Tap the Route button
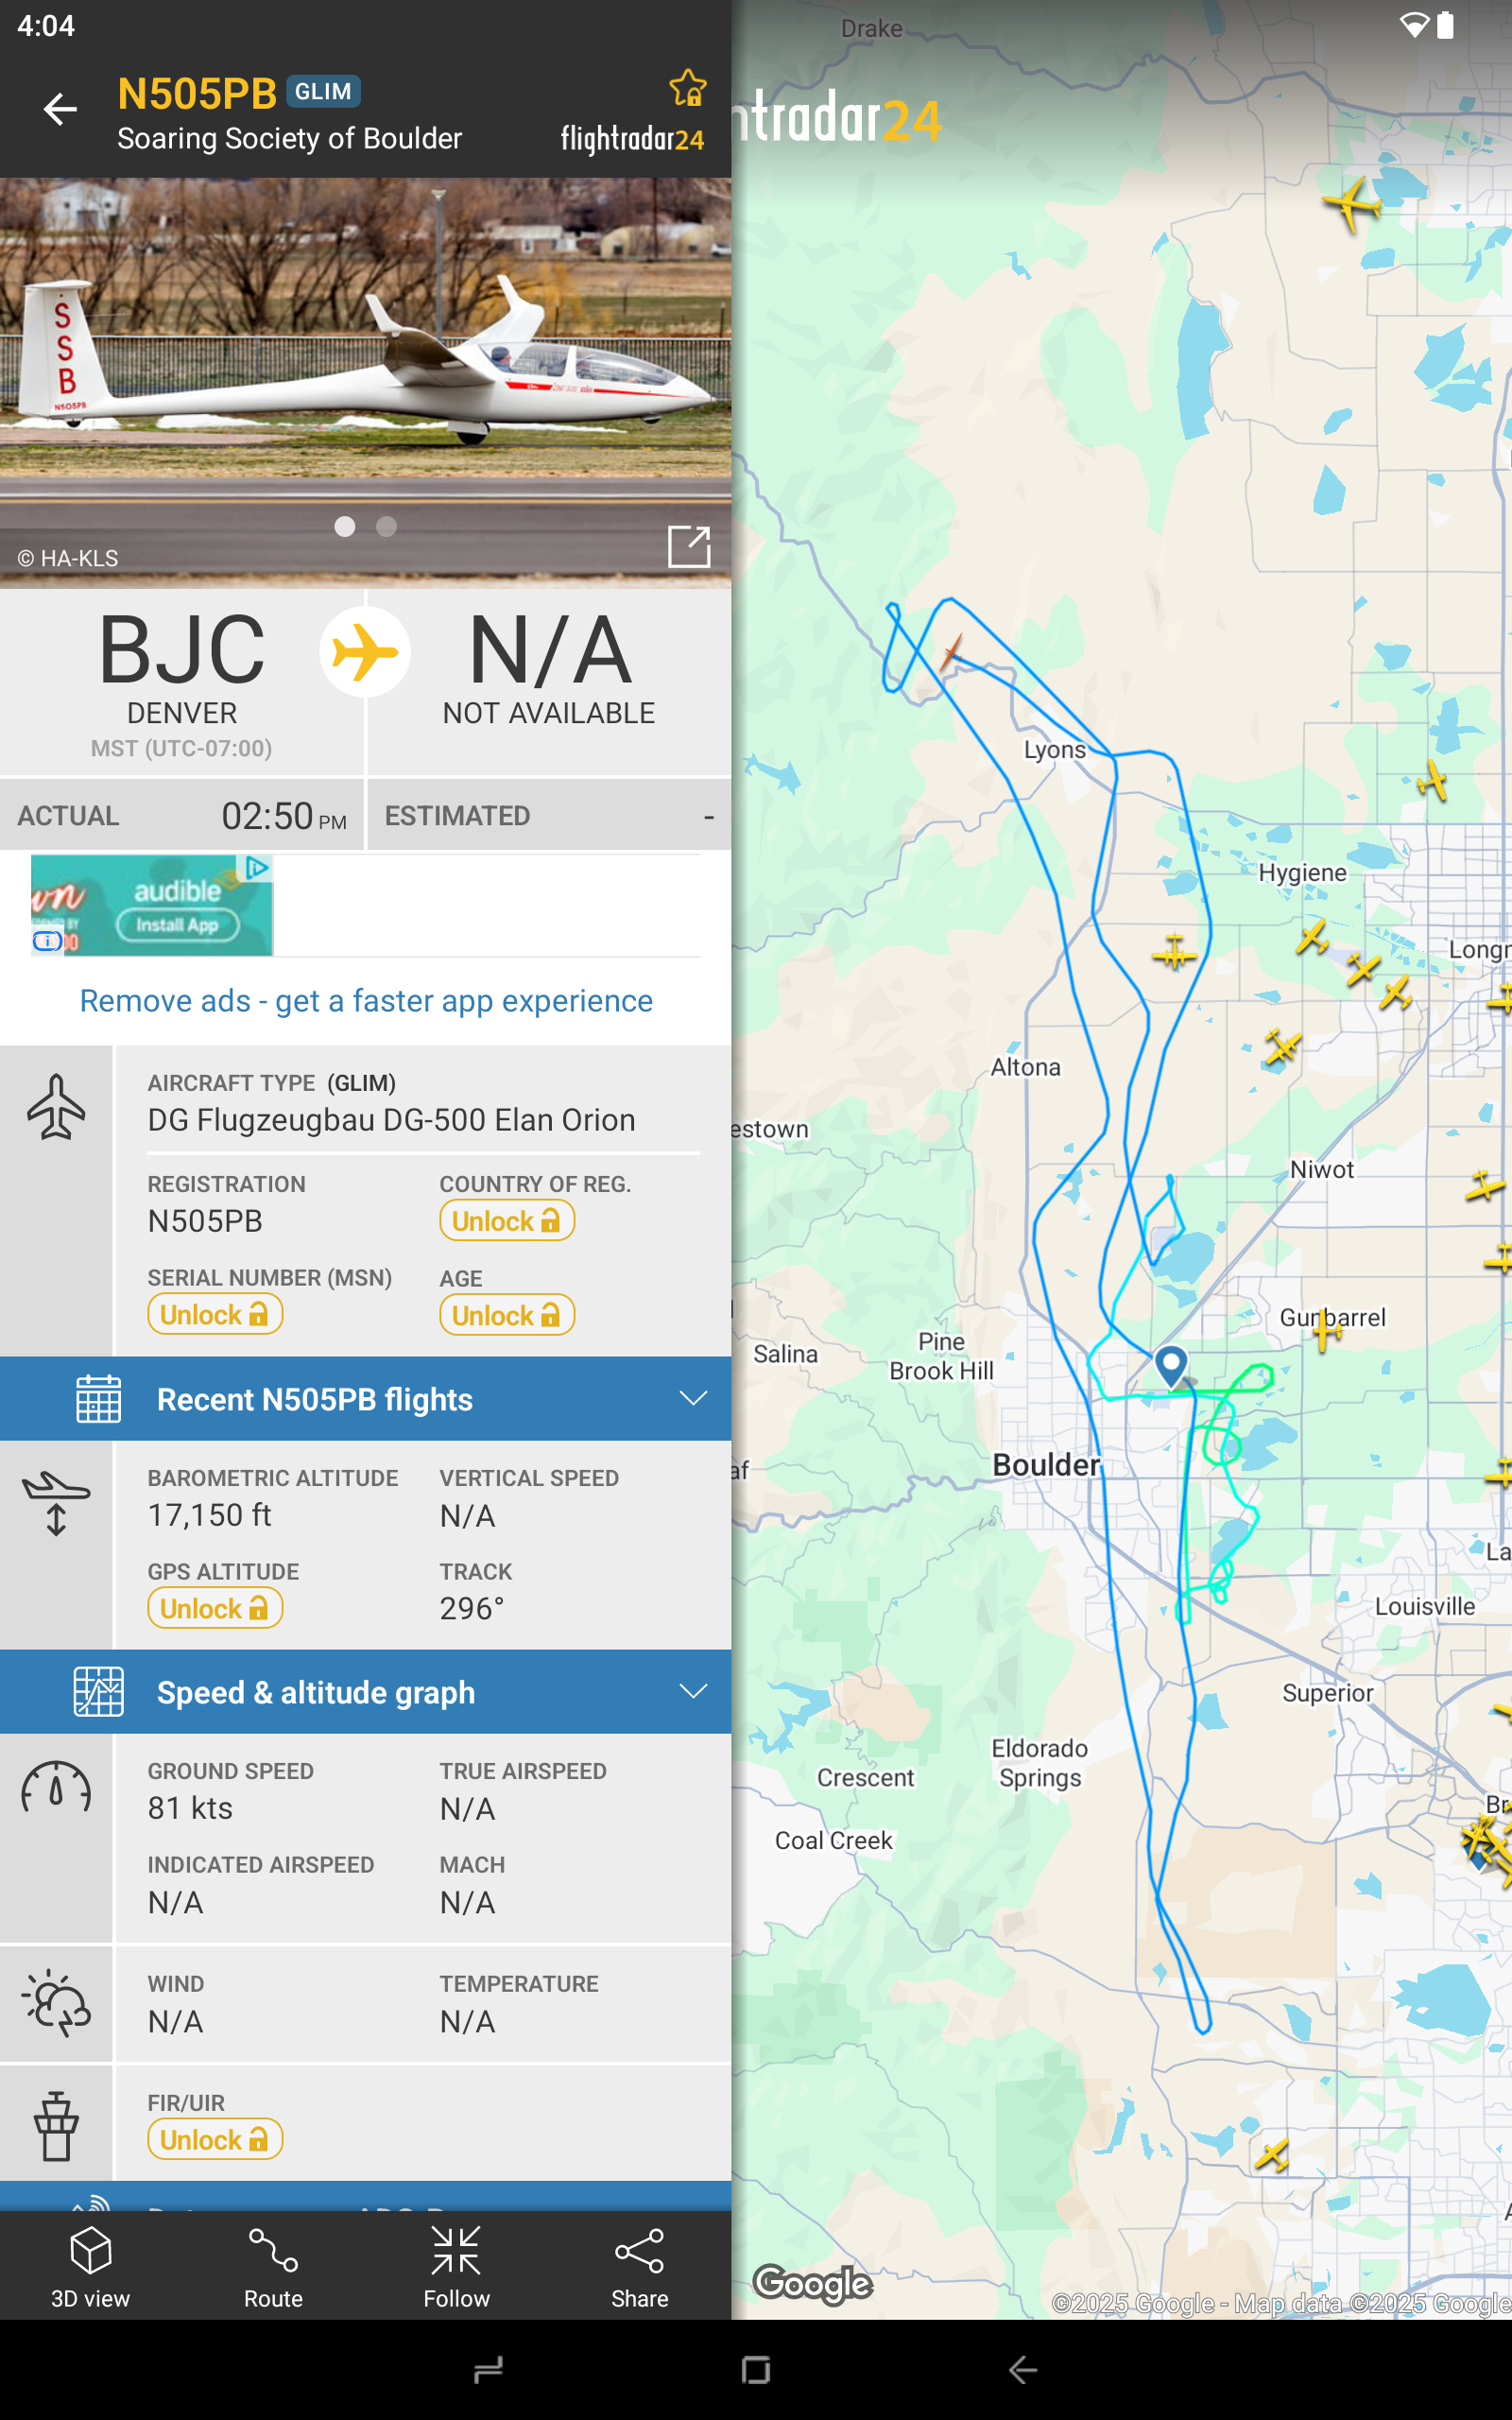The width and height of the screenshot is (1512, 2420). coord(273,2265)
